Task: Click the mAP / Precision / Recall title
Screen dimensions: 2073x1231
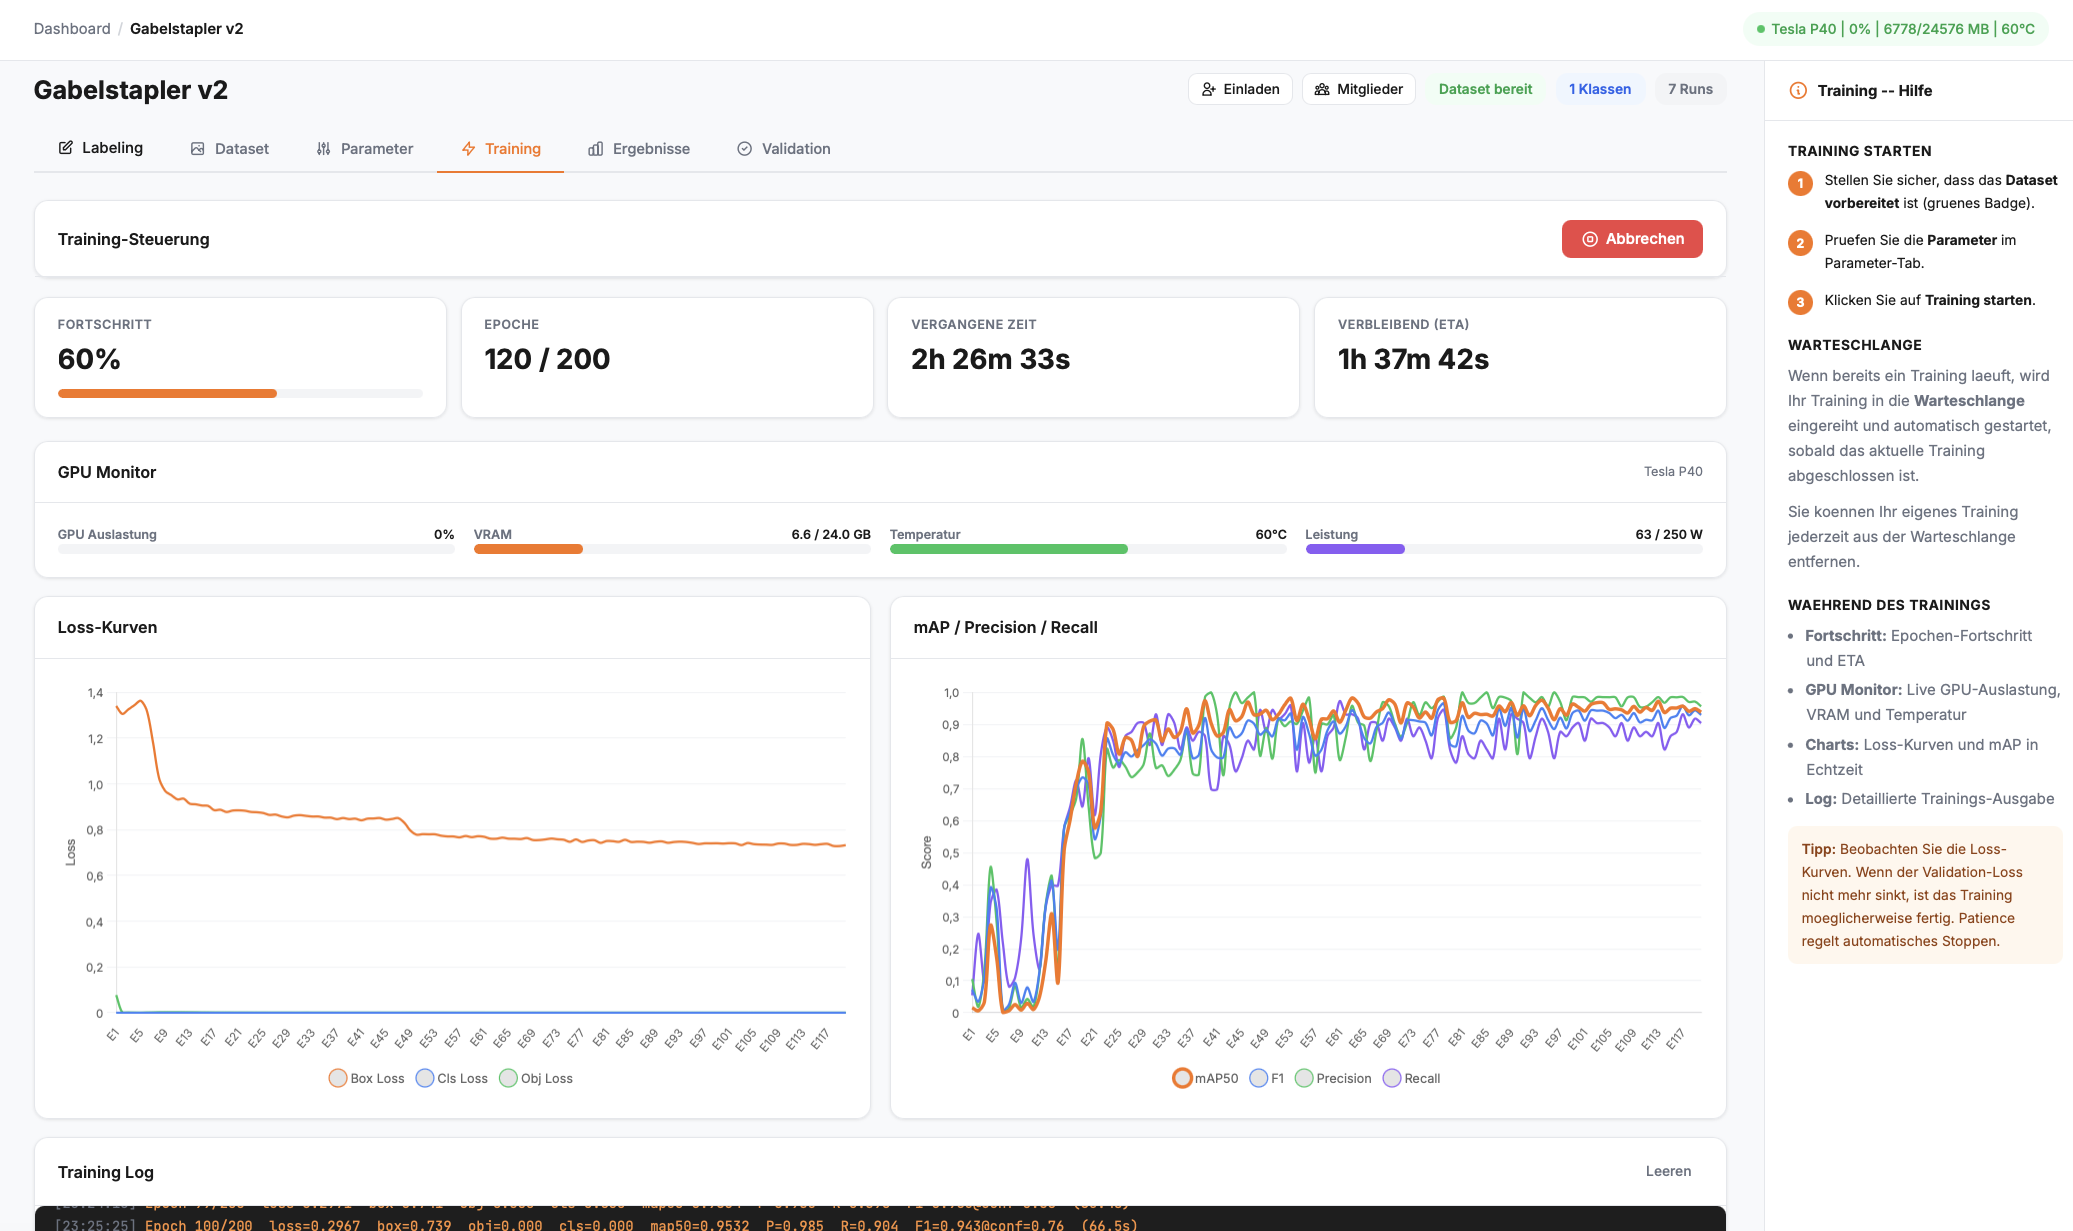Action: 1005,627
